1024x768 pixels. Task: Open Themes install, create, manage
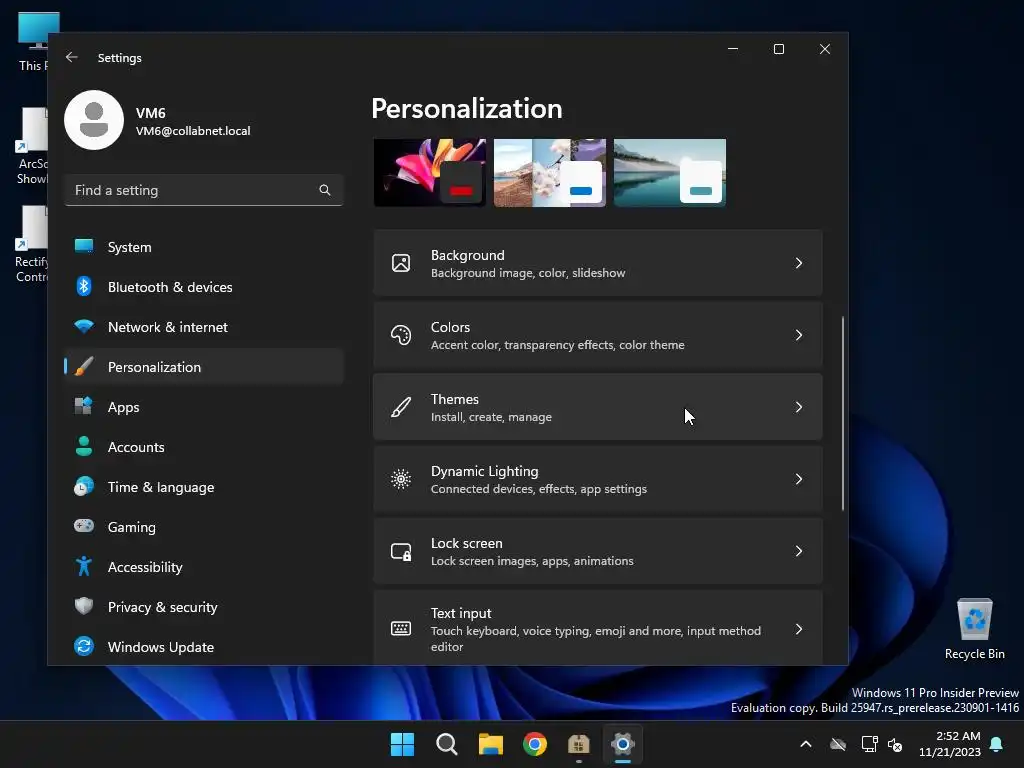pyautogui.click(x=598, y=407)
